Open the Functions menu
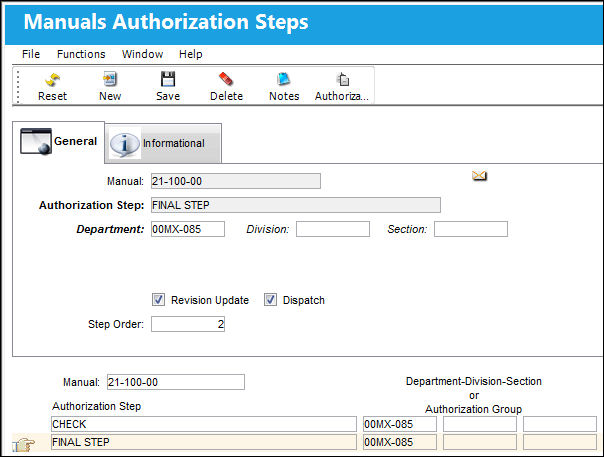604x457 pixels. pos(81,54)
